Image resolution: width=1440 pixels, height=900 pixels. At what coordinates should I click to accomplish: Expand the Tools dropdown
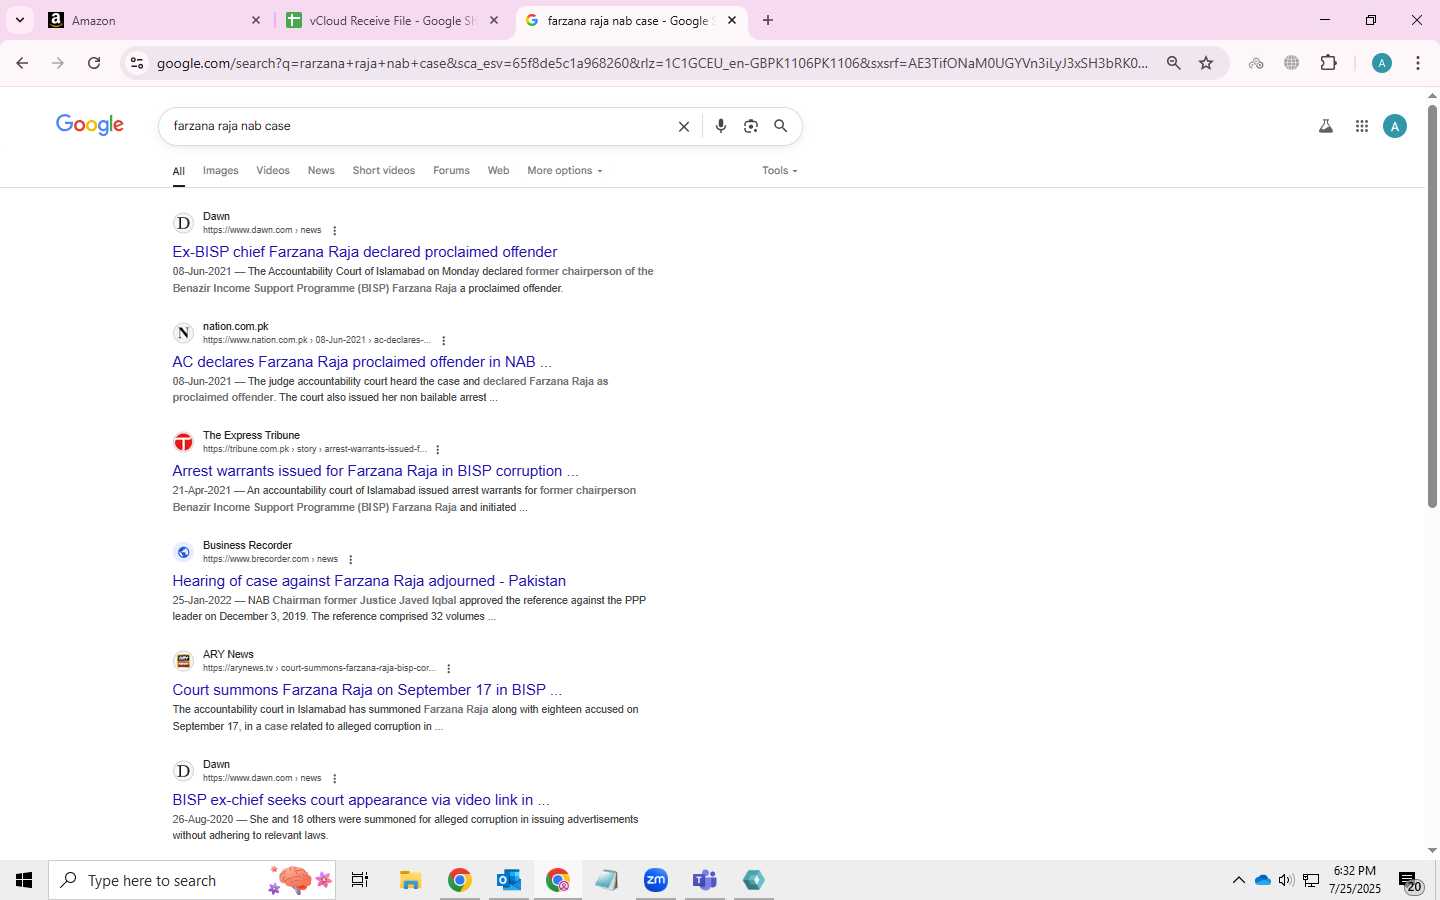tap(780, 171)
